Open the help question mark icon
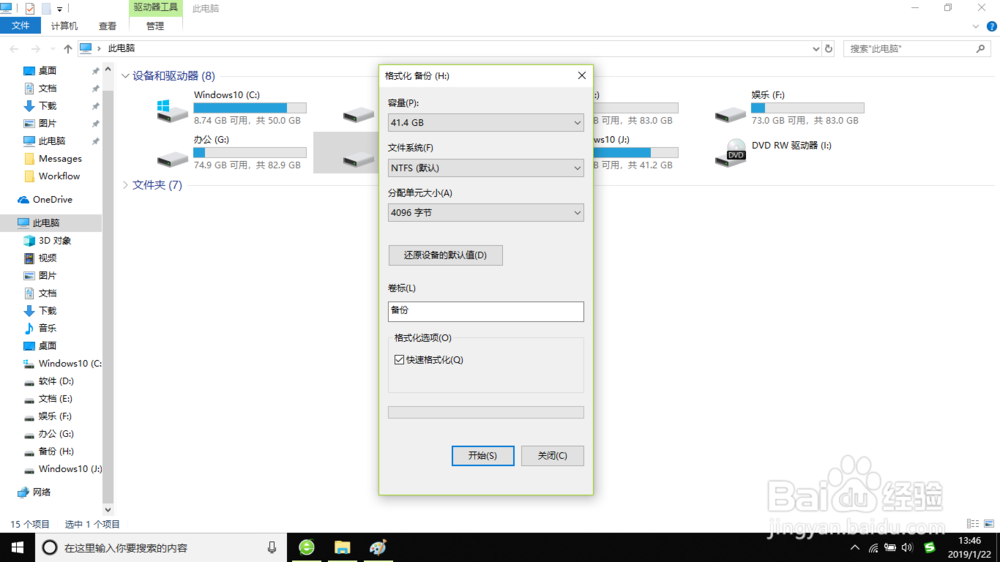 992,26
